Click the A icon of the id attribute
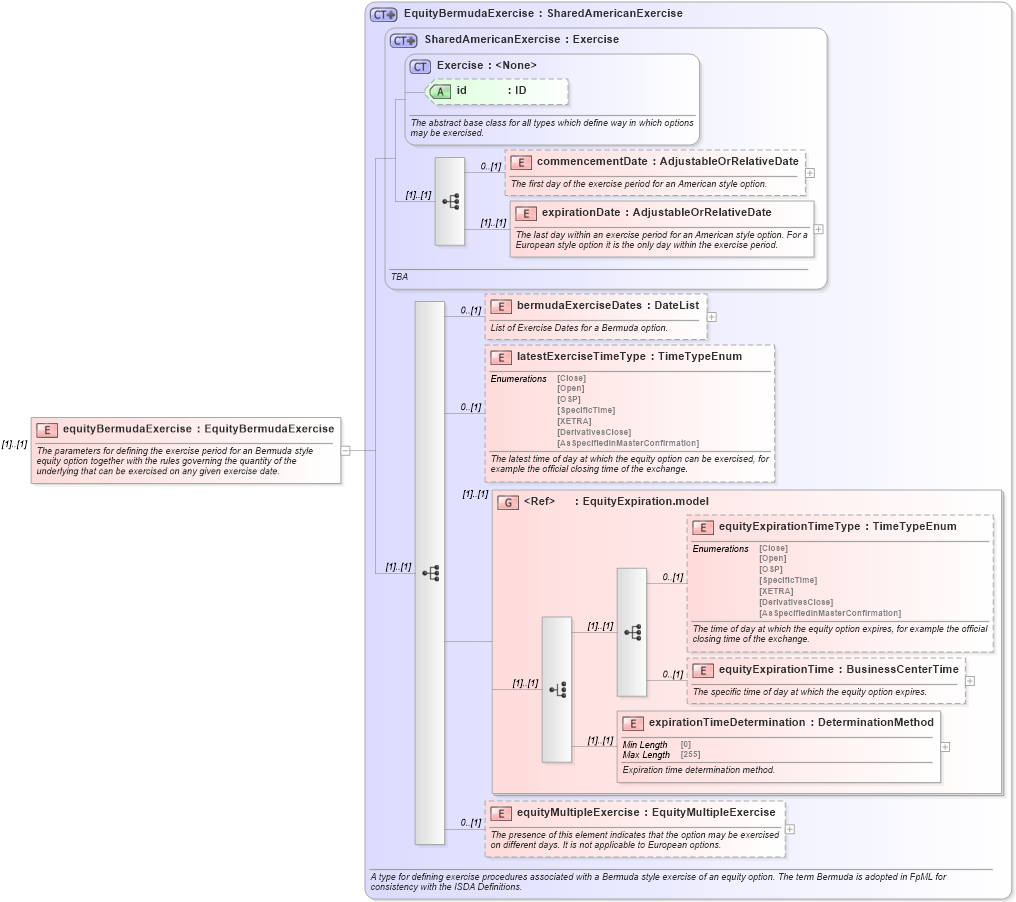Viewport: 1016px width, 902px height. [440, 90]
